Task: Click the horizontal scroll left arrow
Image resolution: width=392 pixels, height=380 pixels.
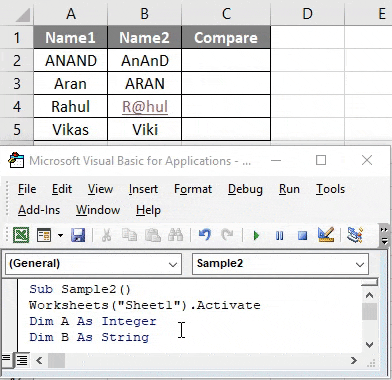Action: [39, 360]
